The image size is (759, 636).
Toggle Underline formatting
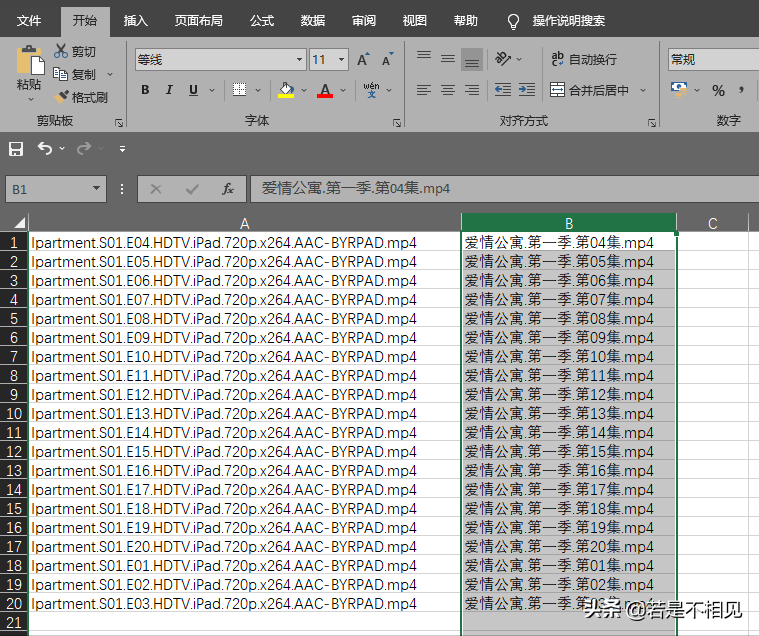point(193,90)
